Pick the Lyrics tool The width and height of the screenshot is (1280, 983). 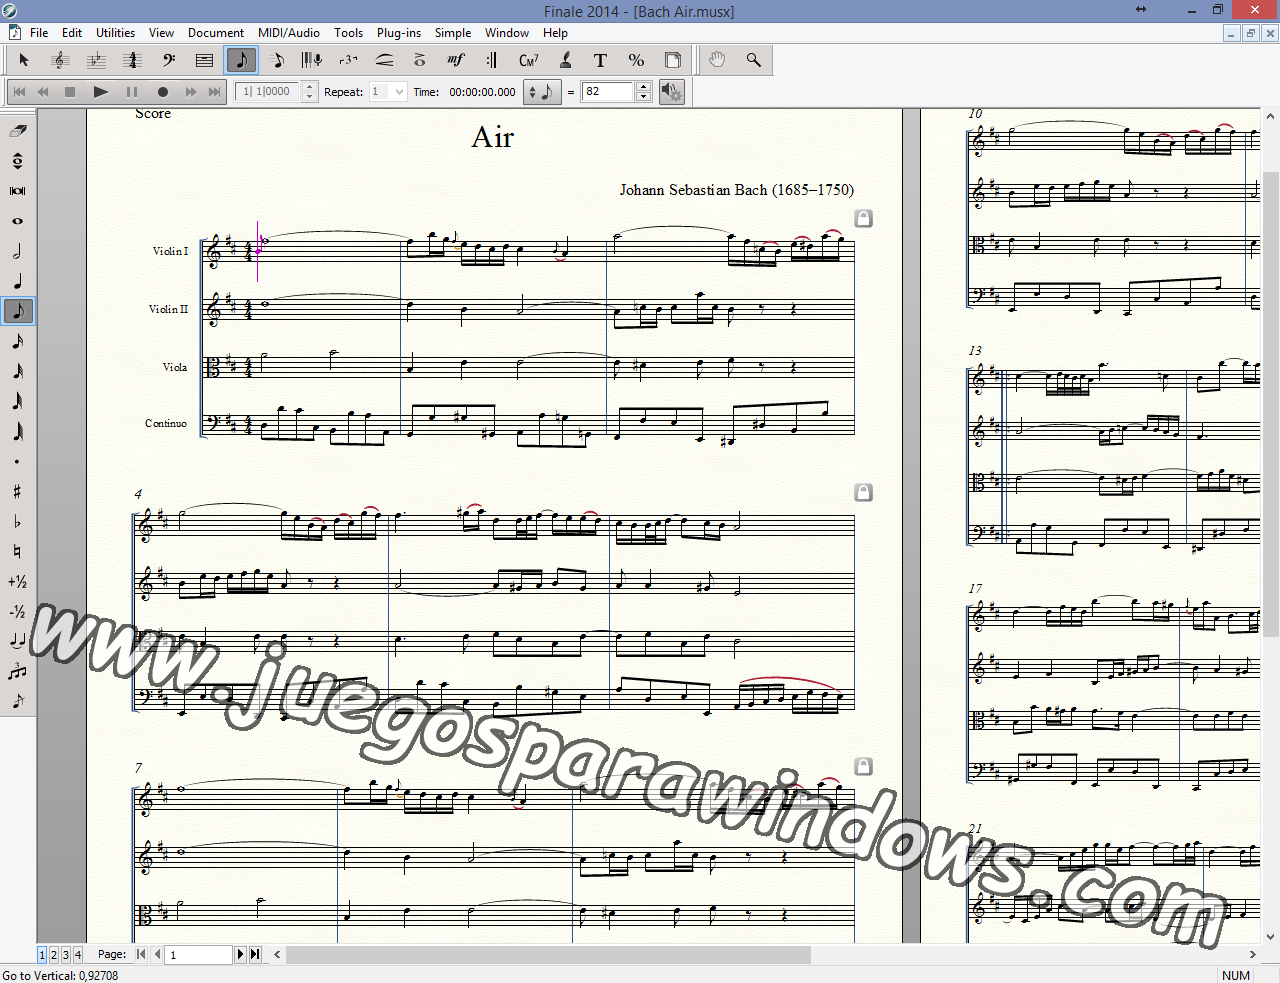(565, 61)
